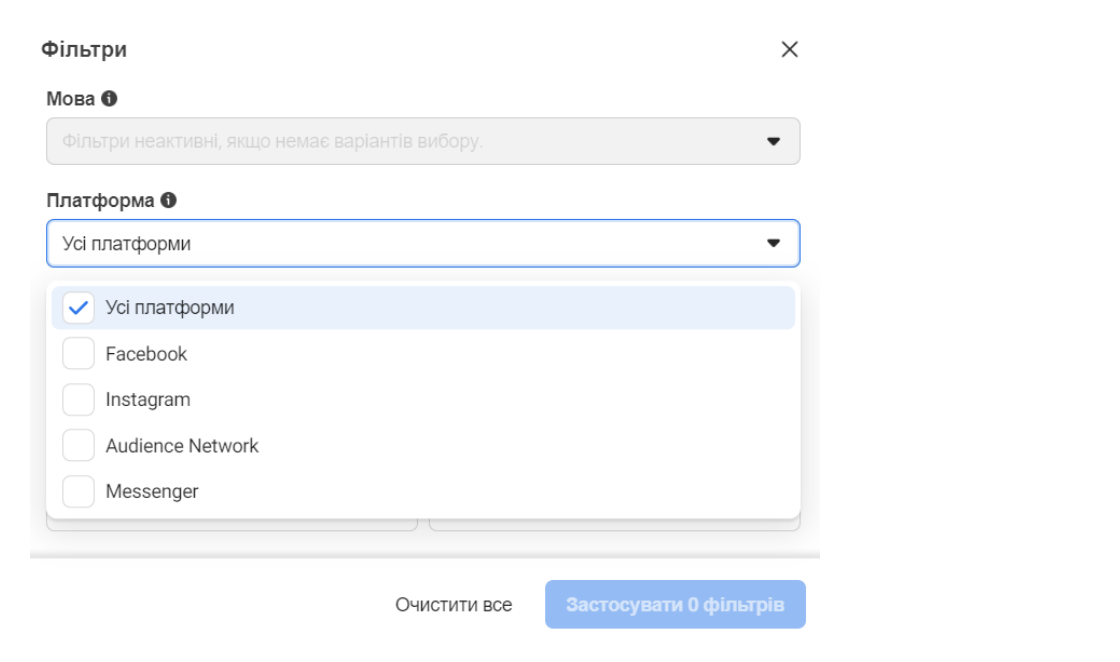This screenshot has width=1120, height=662.
Task: Collapse the Платформа dropdown using its arrow
Action: (773, 243)
